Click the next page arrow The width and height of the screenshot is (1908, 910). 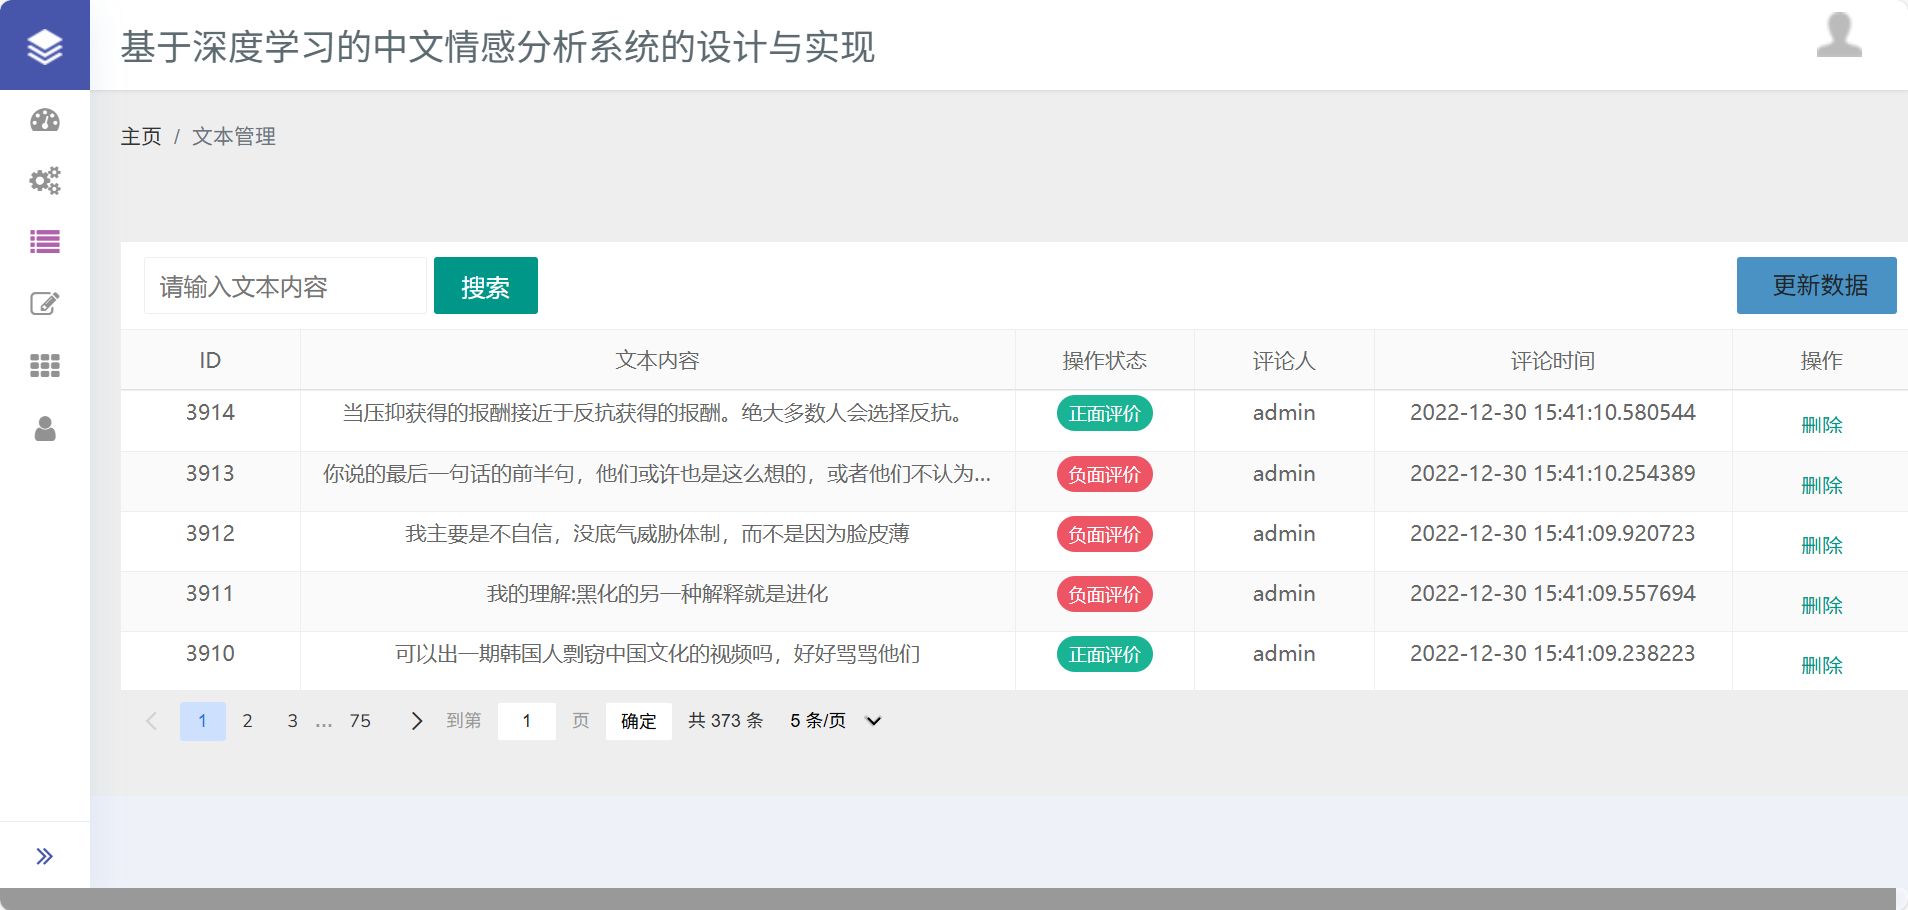[x=417, y=721]
